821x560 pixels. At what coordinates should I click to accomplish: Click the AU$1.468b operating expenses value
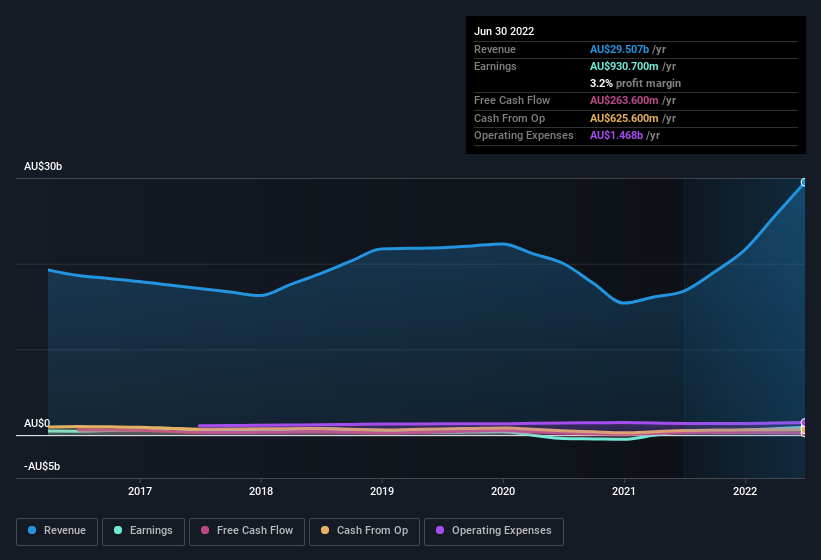coord(616,136)
